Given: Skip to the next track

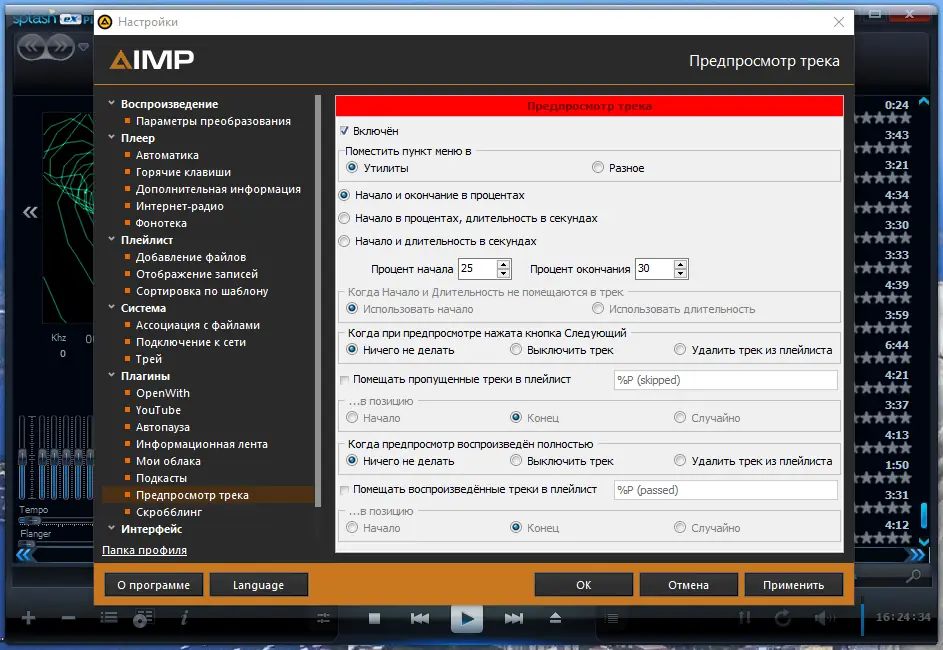Looking at the screenshot, I should (514, 618).
